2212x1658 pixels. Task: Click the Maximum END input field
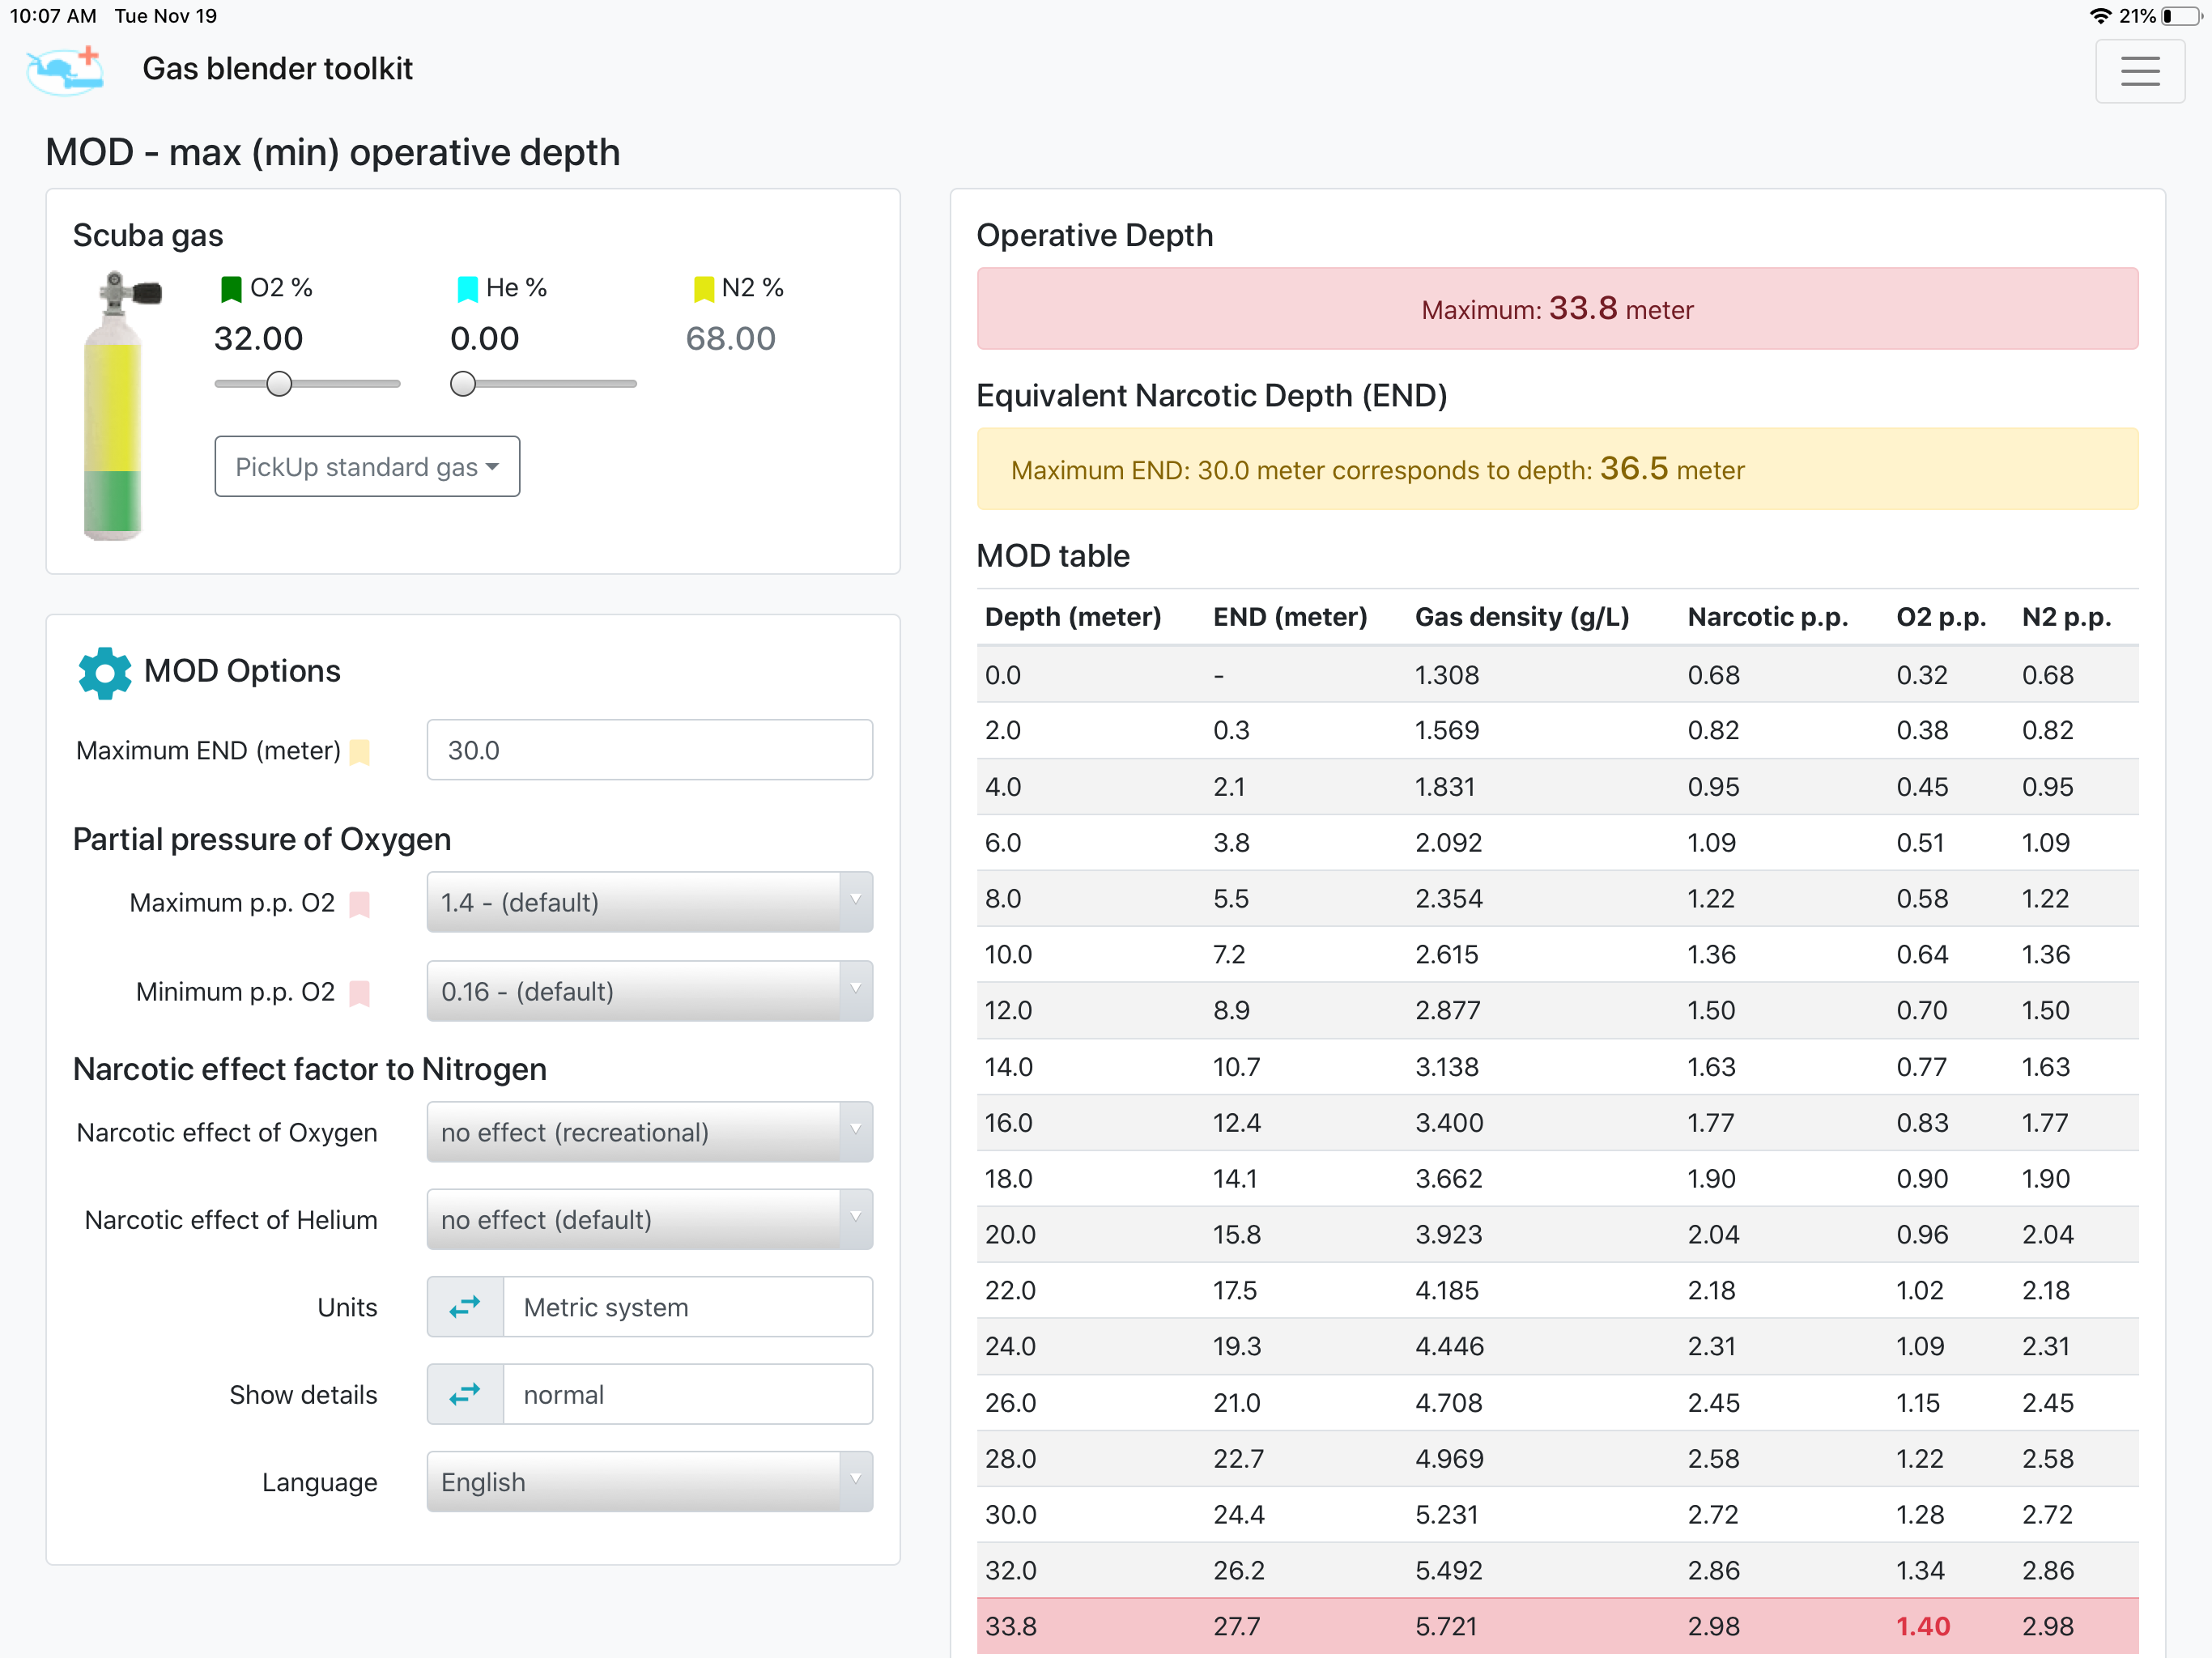click(649, 750)
